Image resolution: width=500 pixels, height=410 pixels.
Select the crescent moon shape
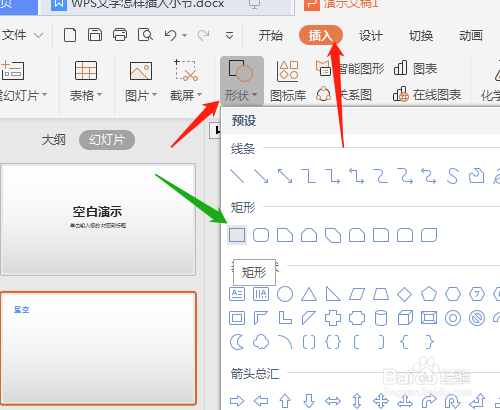click(237, 342)
